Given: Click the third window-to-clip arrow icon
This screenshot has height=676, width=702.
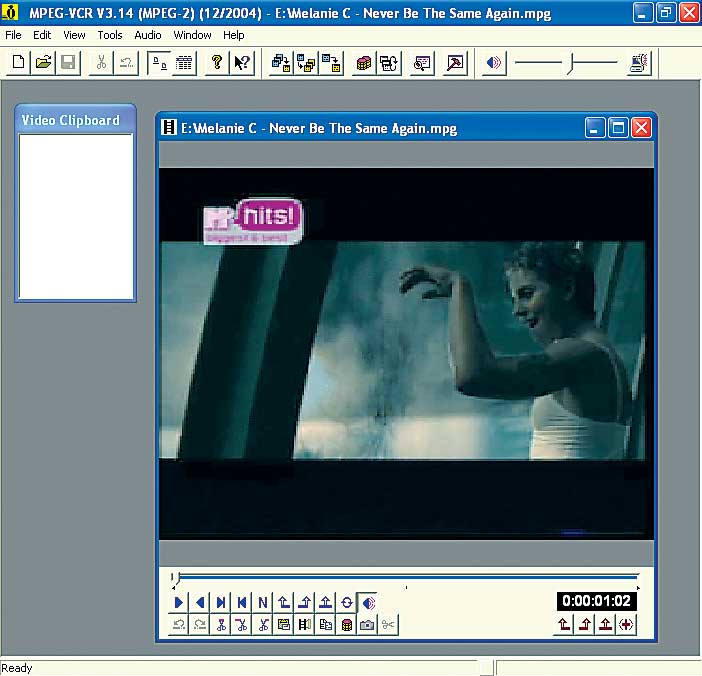Looking at the screenshot, I should pyautogui.click(x=331, y=63).
